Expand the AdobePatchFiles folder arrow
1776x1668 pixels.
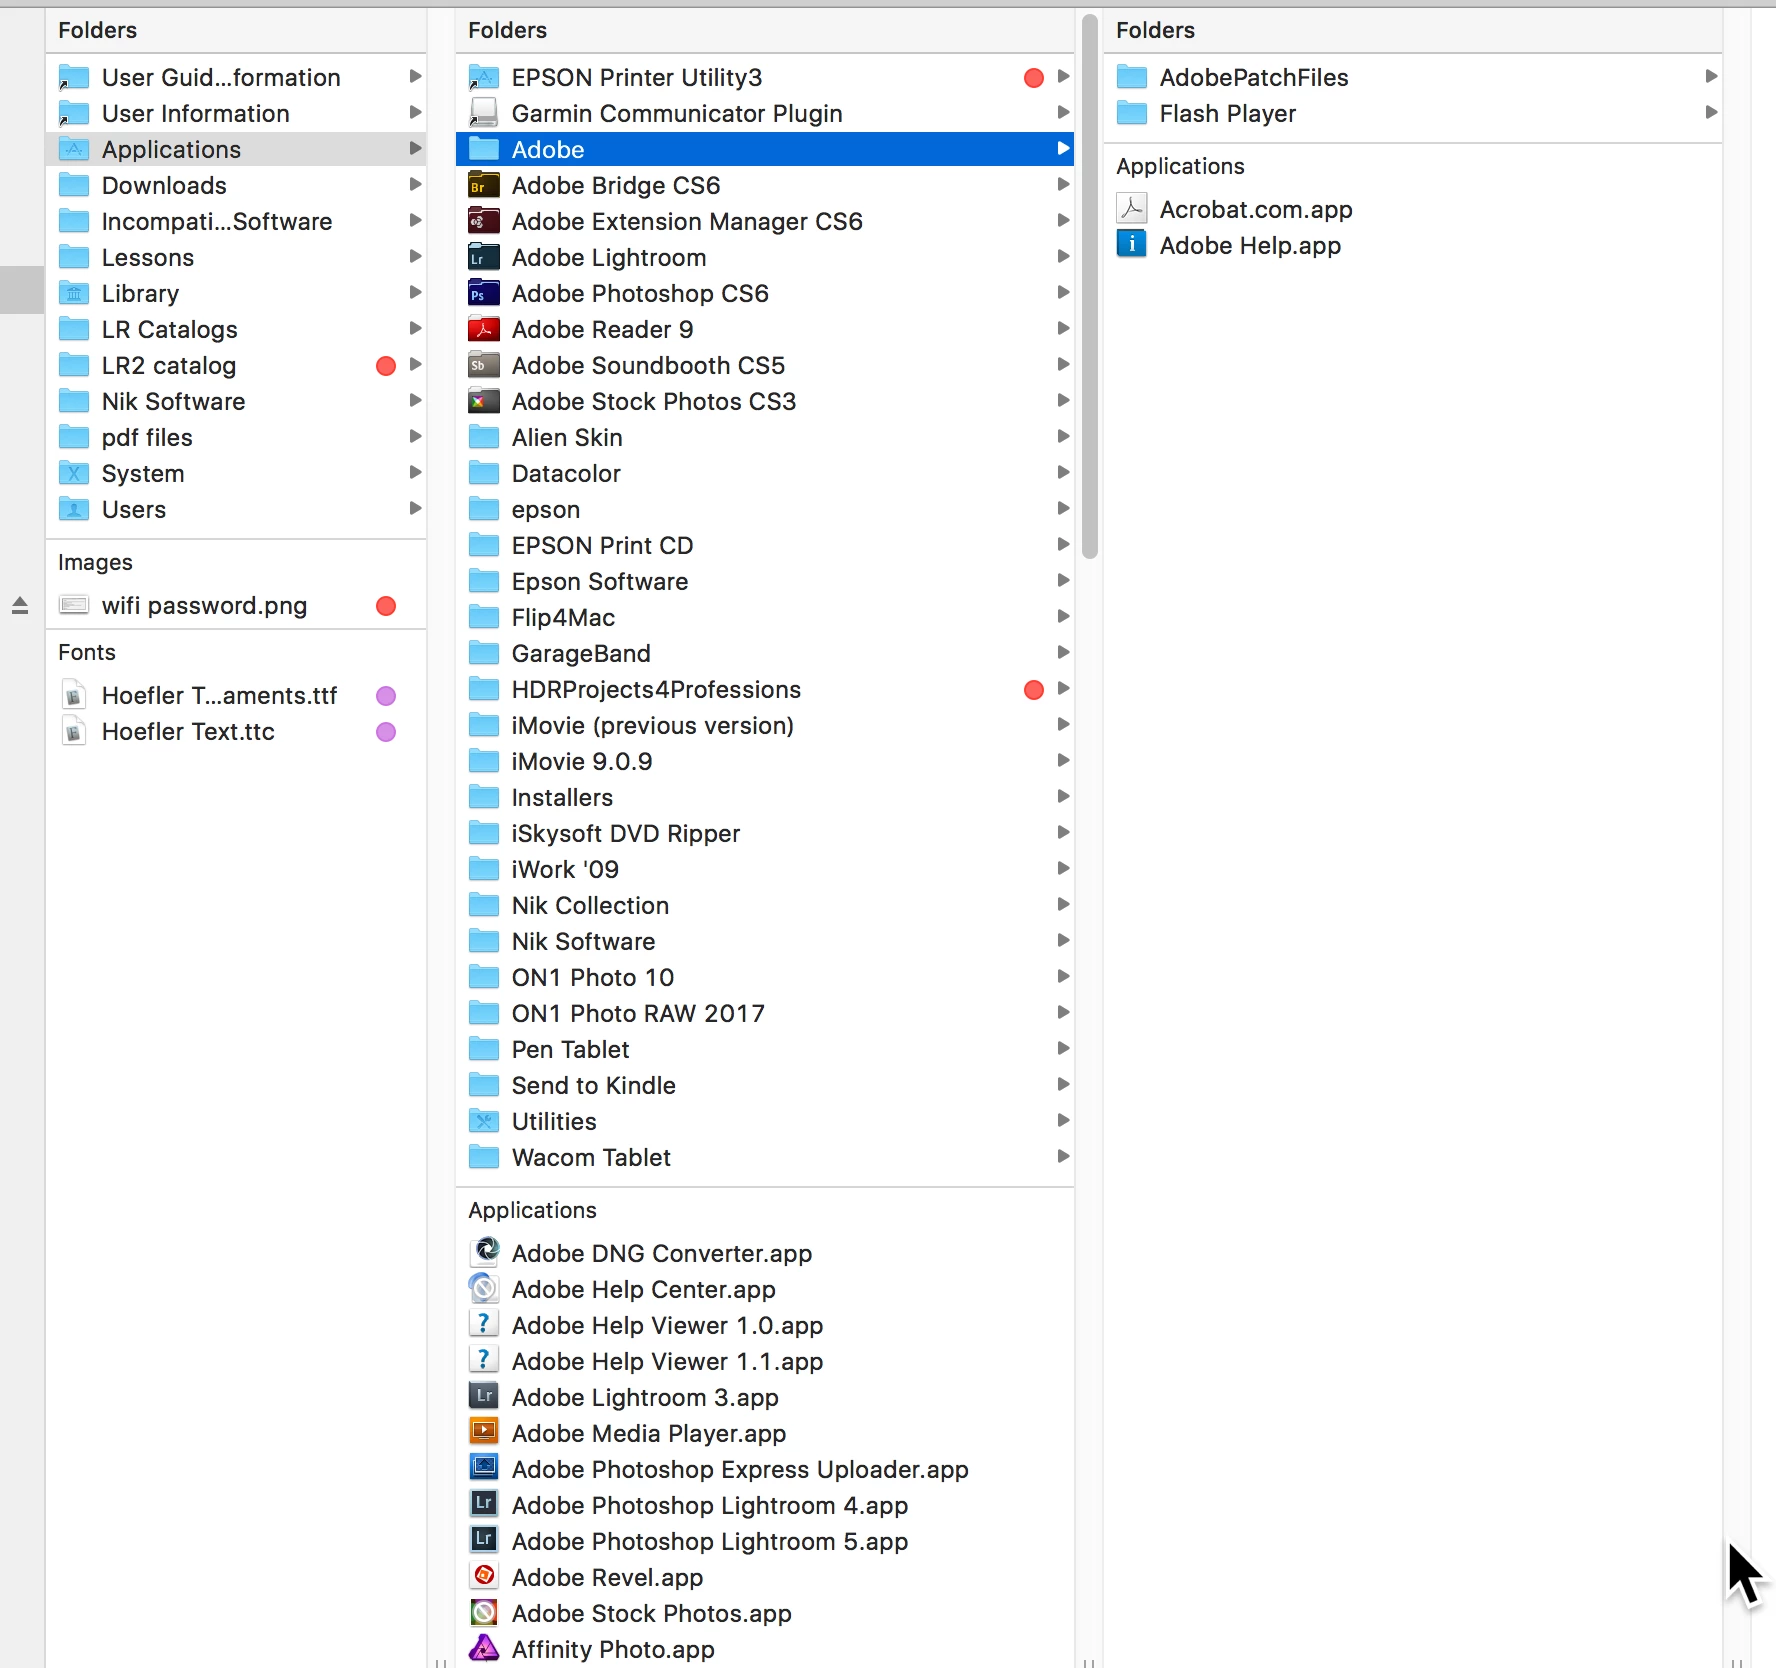tap(1711, 76)
